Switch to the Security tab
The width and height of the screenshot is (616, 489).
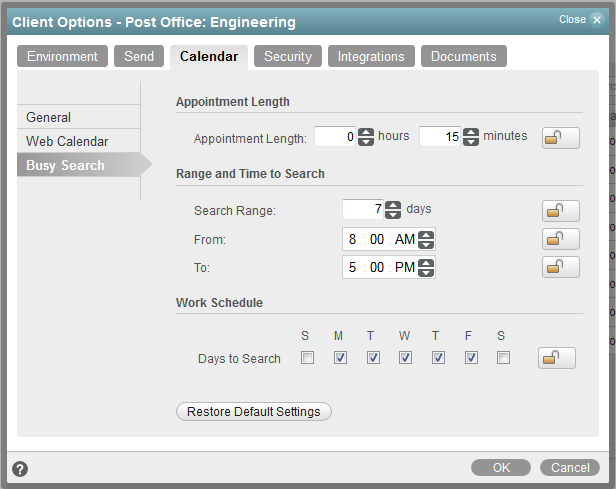tap(288, 57)
